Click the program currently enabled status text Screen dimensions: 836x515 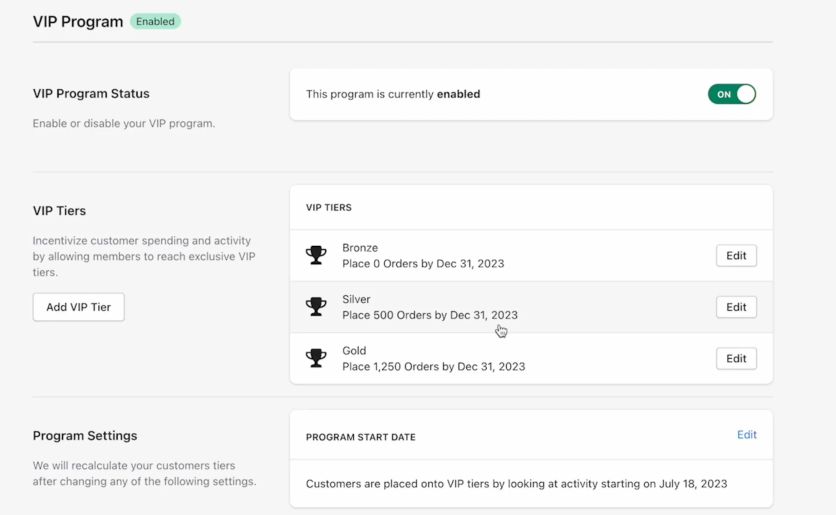click(x=393, y=94)
